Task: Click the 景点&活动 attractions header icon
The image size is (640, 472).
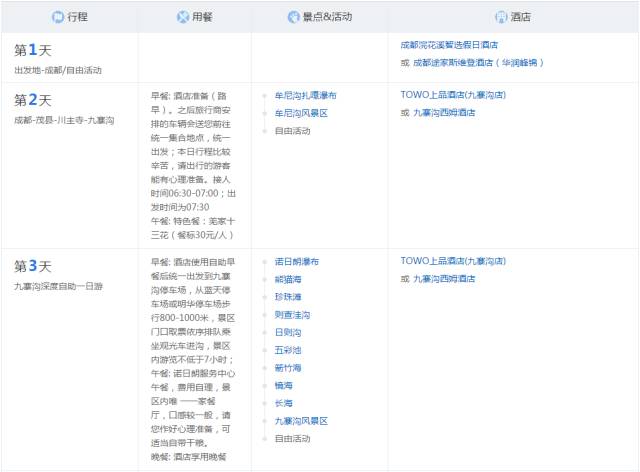Action: click(293, 17)
